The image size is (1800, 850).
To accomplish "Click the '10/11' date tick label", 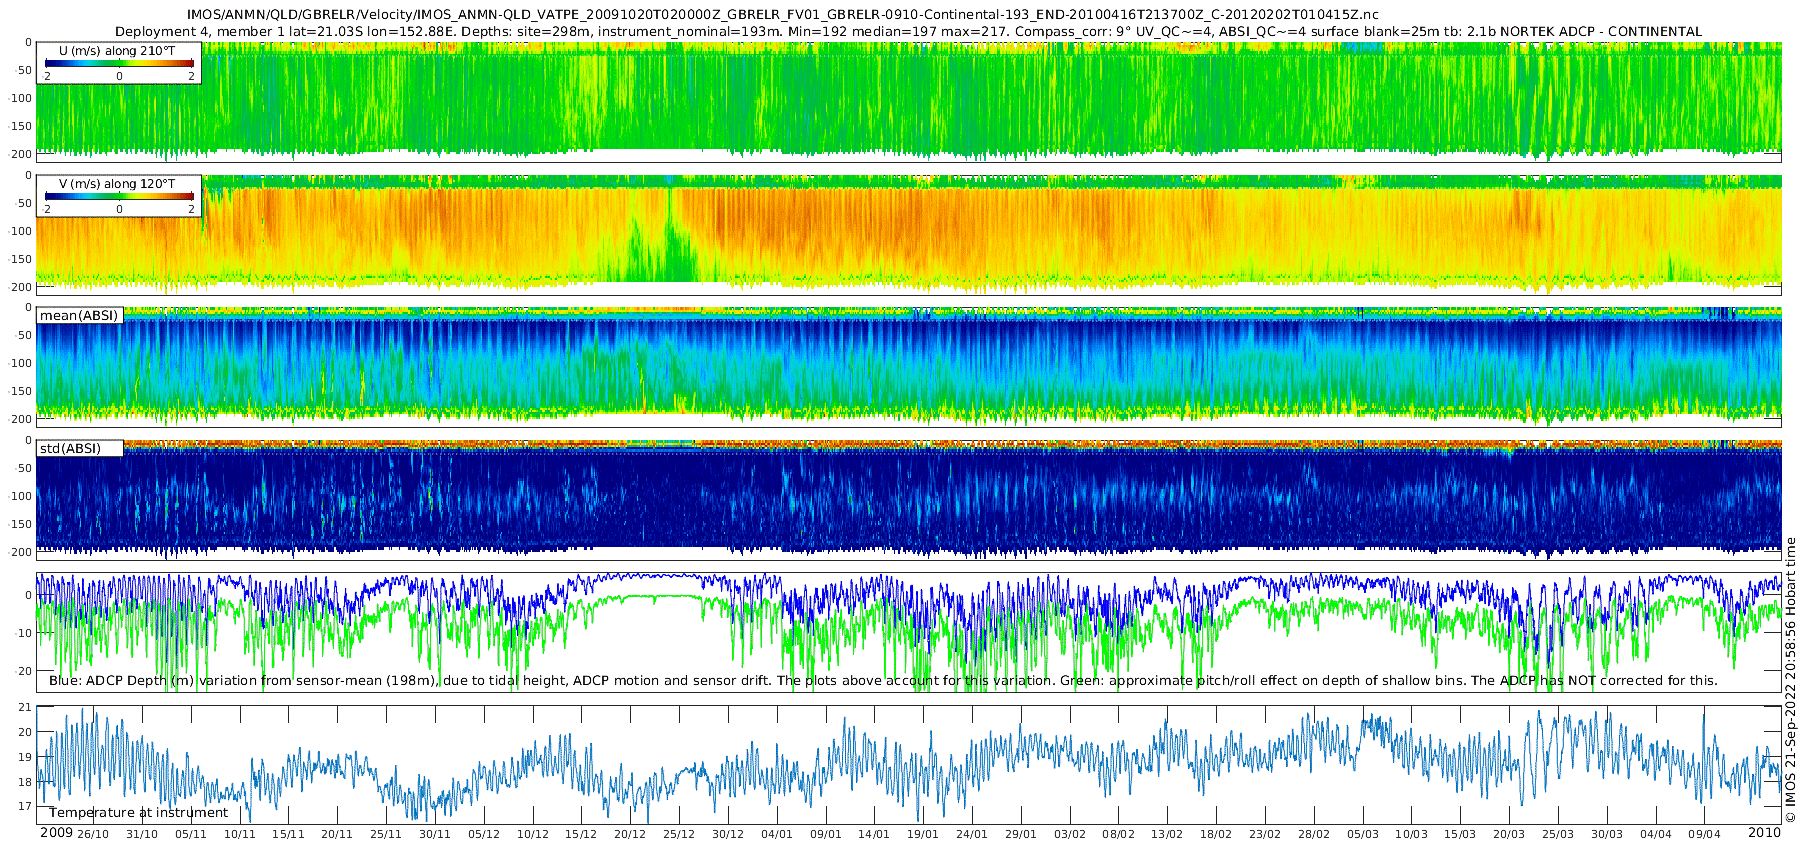I will click(240, 834).
